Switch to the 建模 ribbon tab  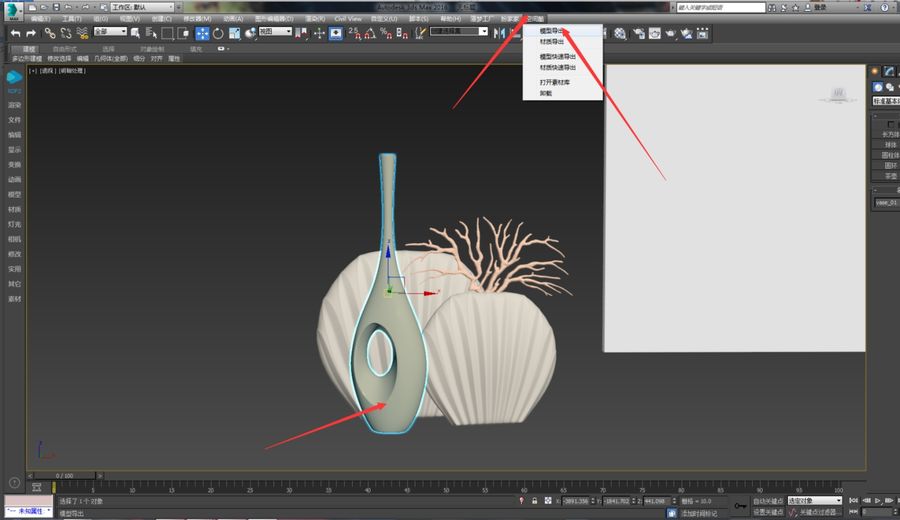[29, 49]
